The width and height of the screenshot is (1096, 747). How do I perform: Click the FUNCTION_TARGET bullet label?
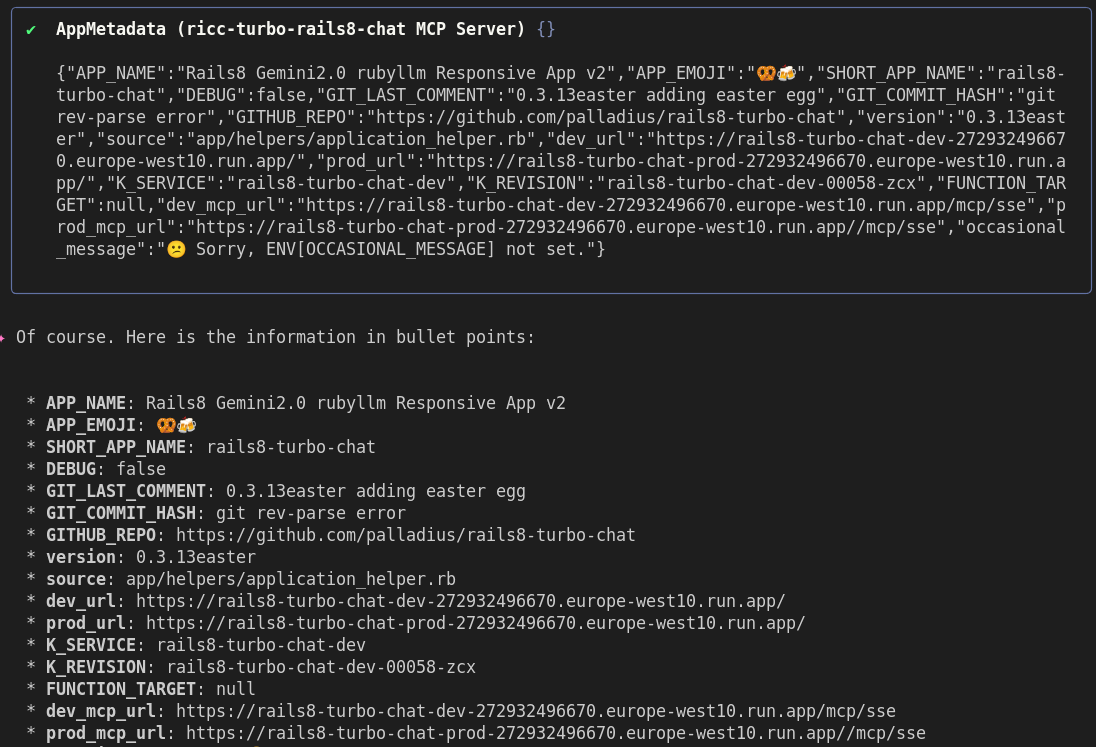point(121,689)
